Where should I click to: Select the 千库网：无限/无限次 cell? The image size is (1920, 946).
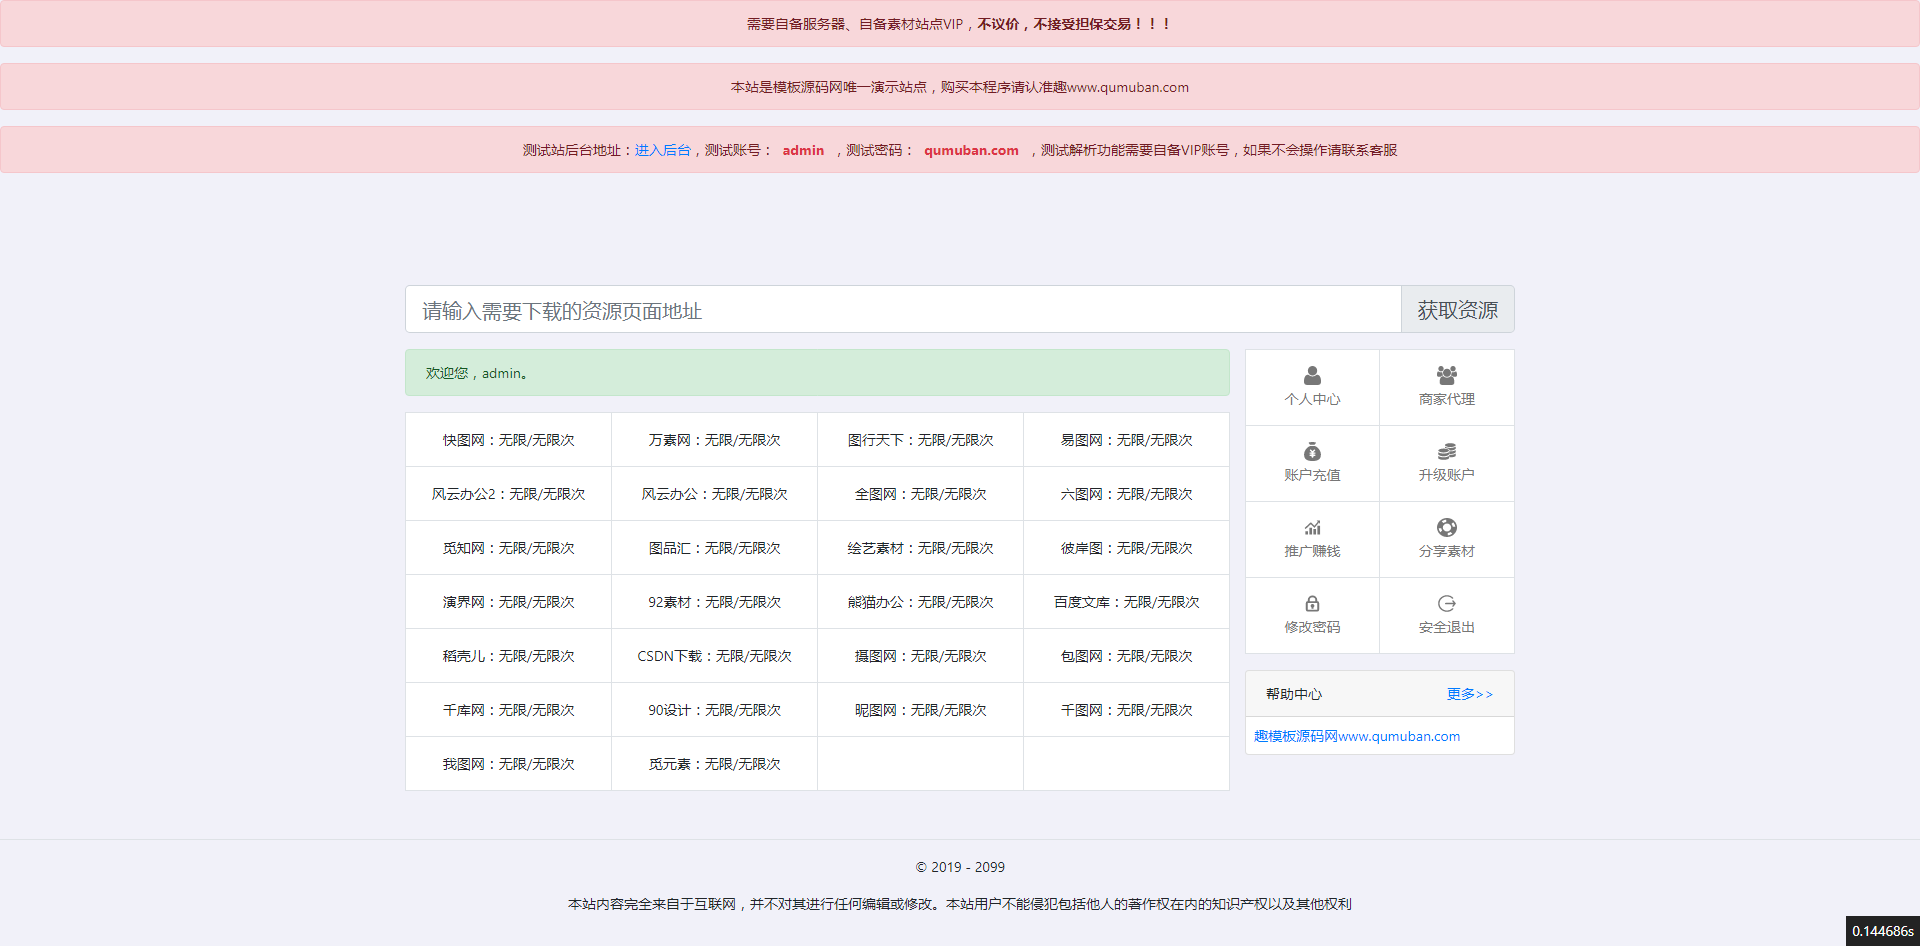point(508,710)
